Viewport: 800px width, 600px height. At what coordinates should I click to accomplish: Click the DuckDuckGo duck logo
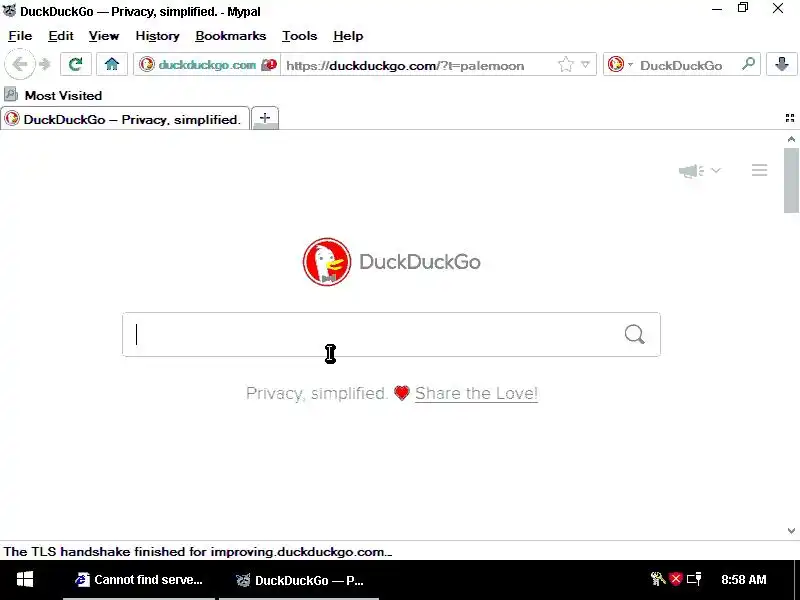click(327, 262)
